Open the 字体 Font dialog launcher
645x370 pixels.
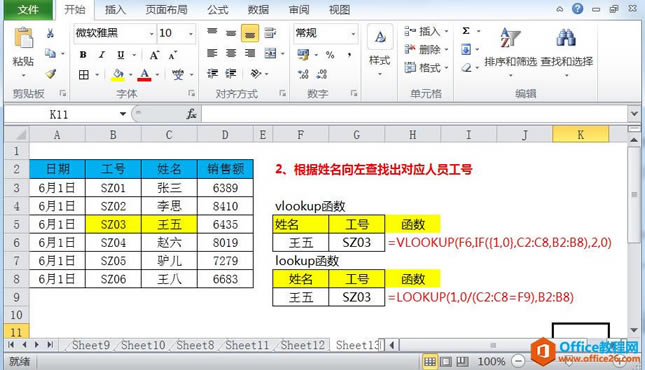tap(191, 93)
